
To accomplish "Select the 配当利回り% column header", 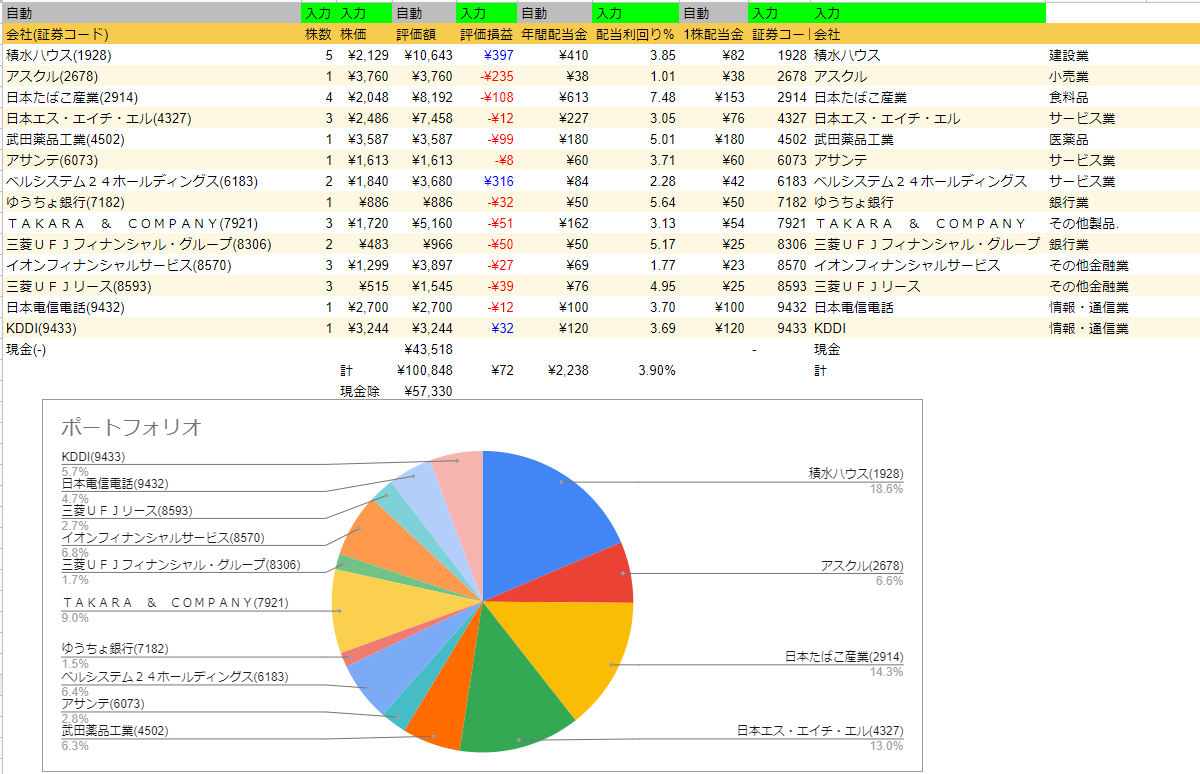I will [x=635, y=35].
